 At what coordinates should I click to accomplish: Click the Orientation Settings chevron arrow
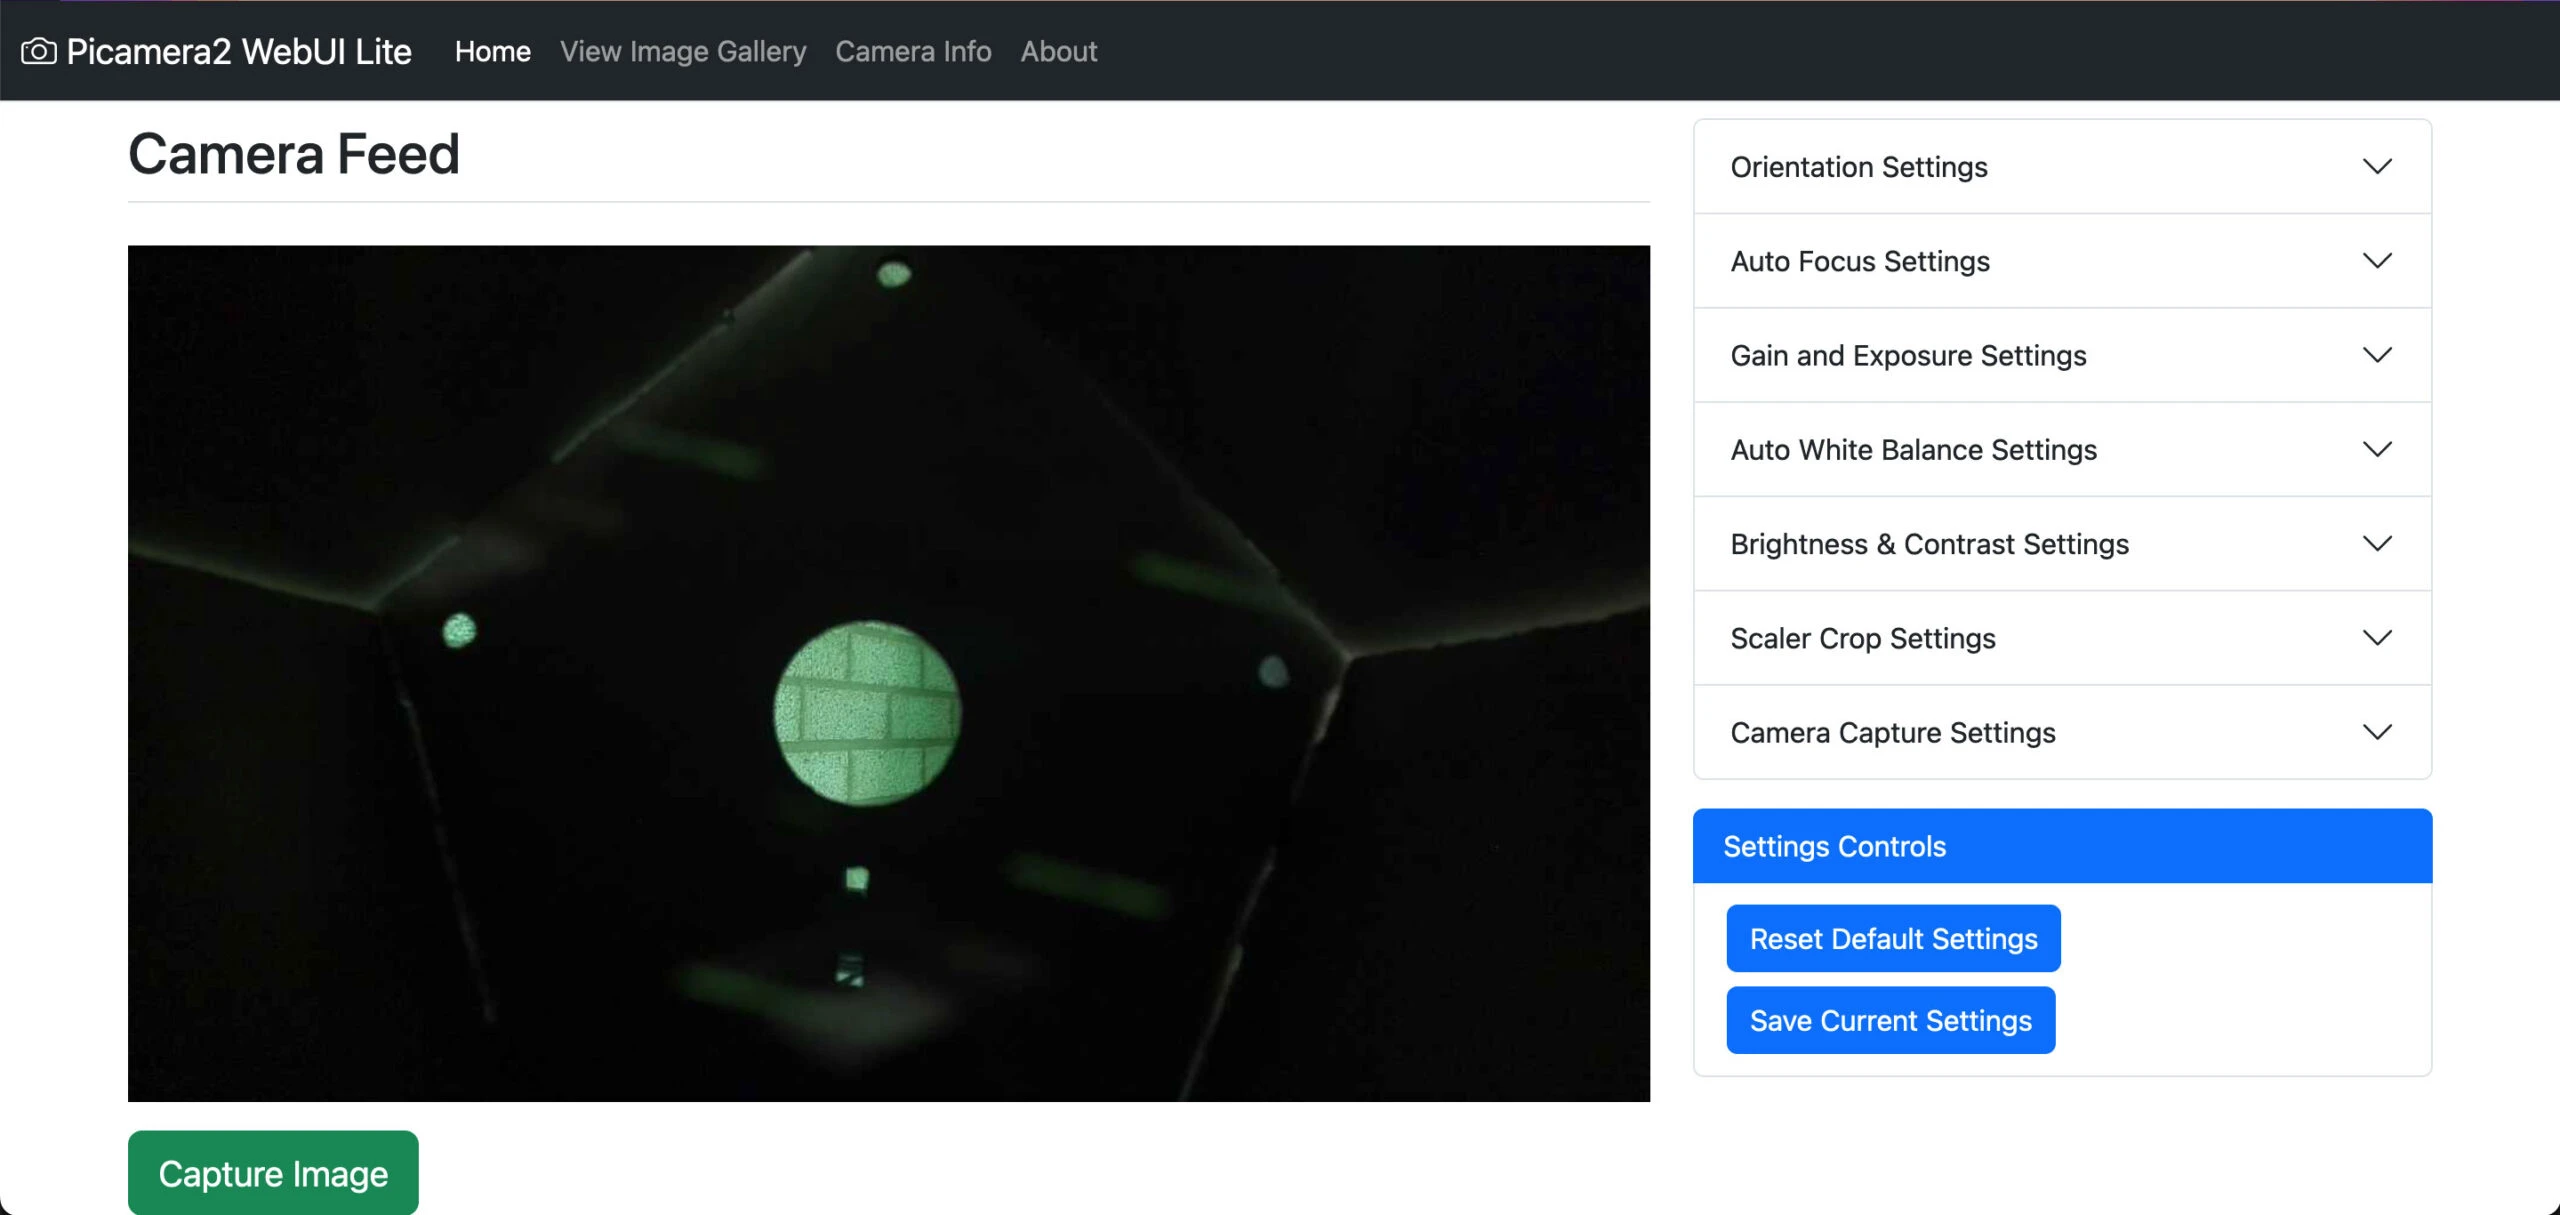[2377, 166]
